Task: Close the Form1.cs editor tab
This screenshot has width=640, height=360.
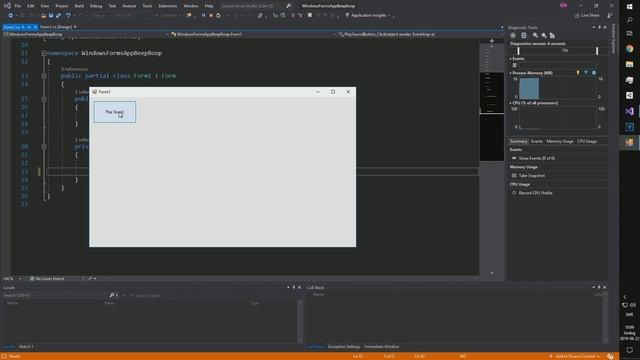Action: click(35, 27)
